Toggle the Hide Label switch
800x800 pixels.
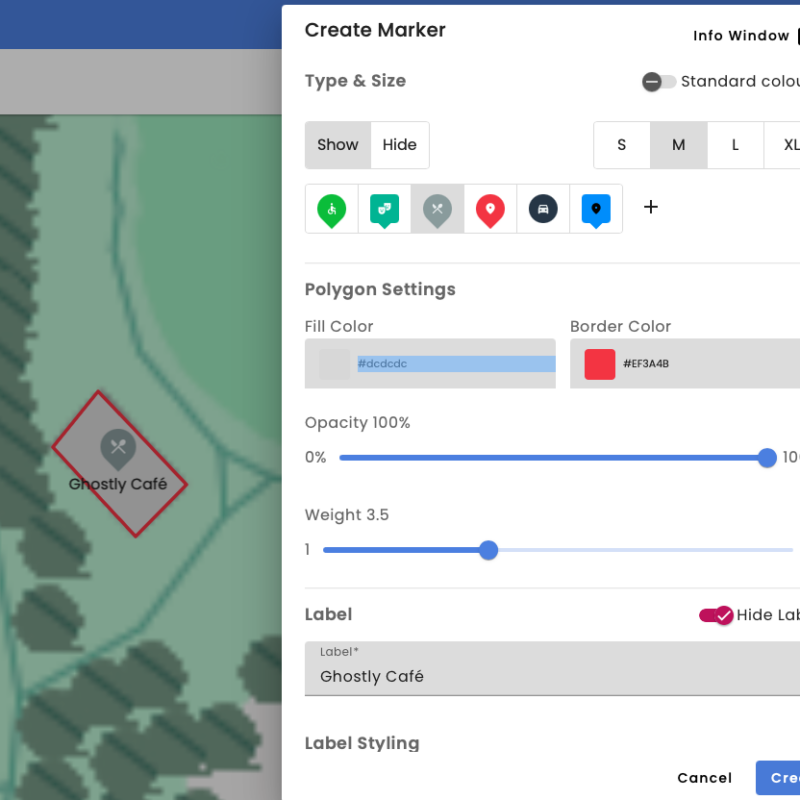coord(716,615)
